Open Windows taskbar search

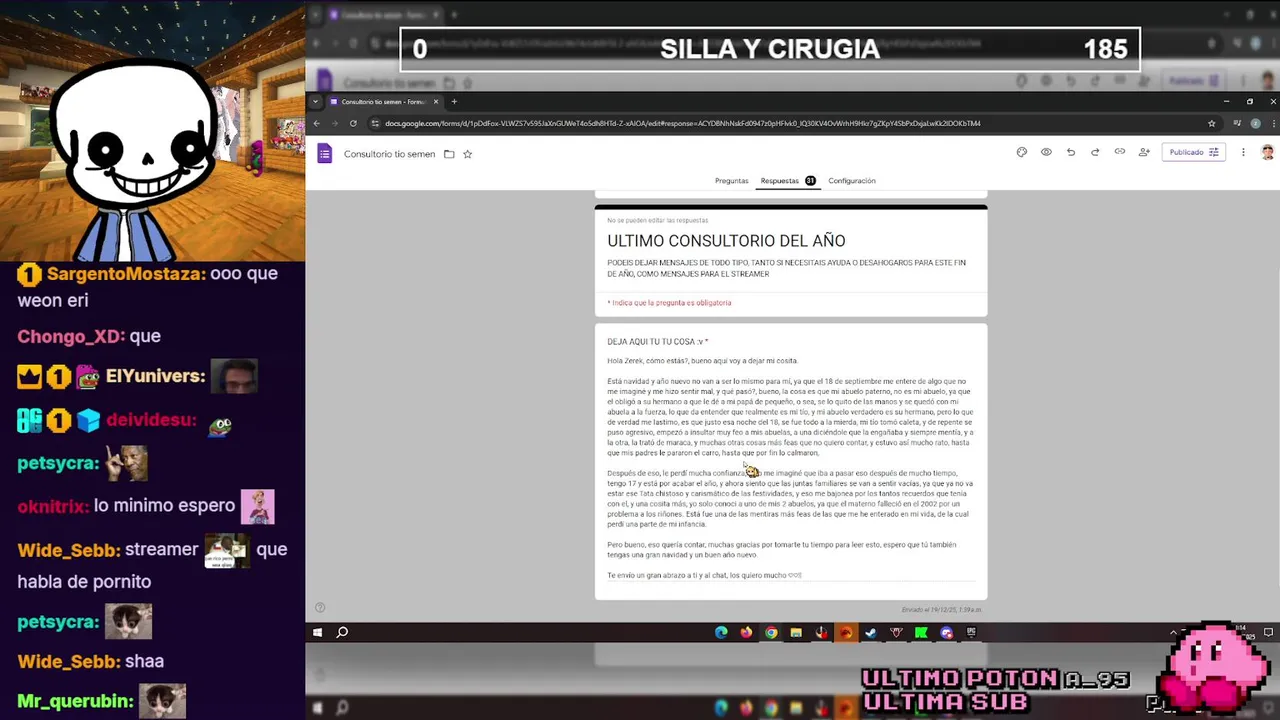[x=342, y=632]
